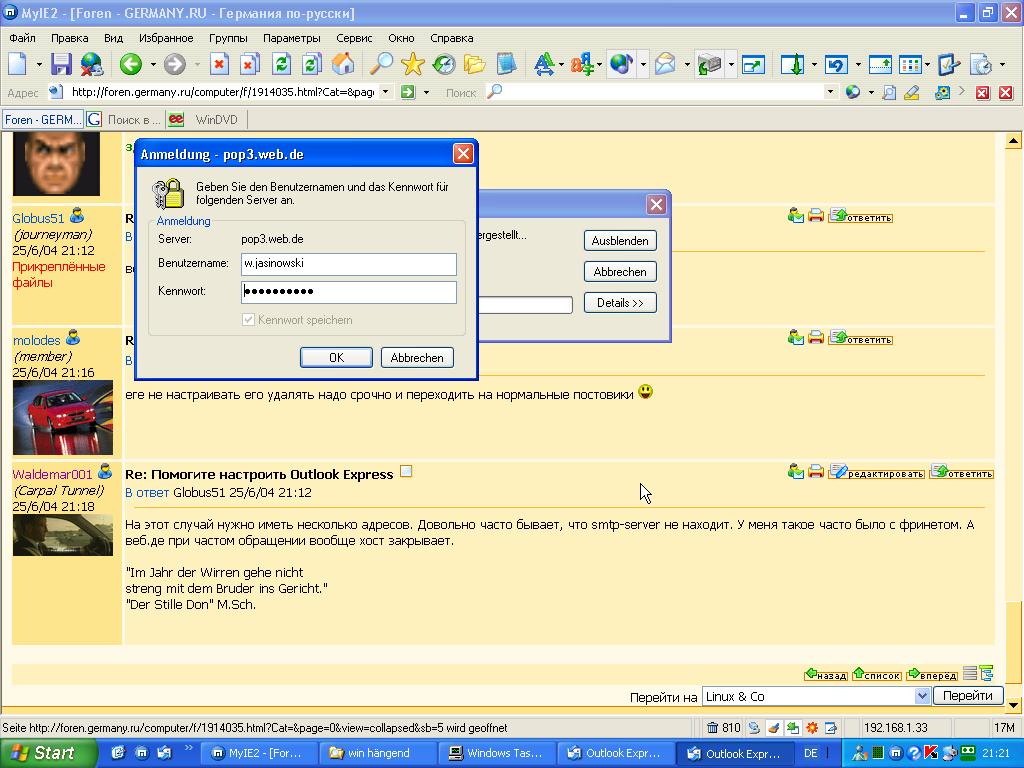Click the magnifier Search toolbar icon
The width and height of the screenshot is (1024, 768).
381,64
